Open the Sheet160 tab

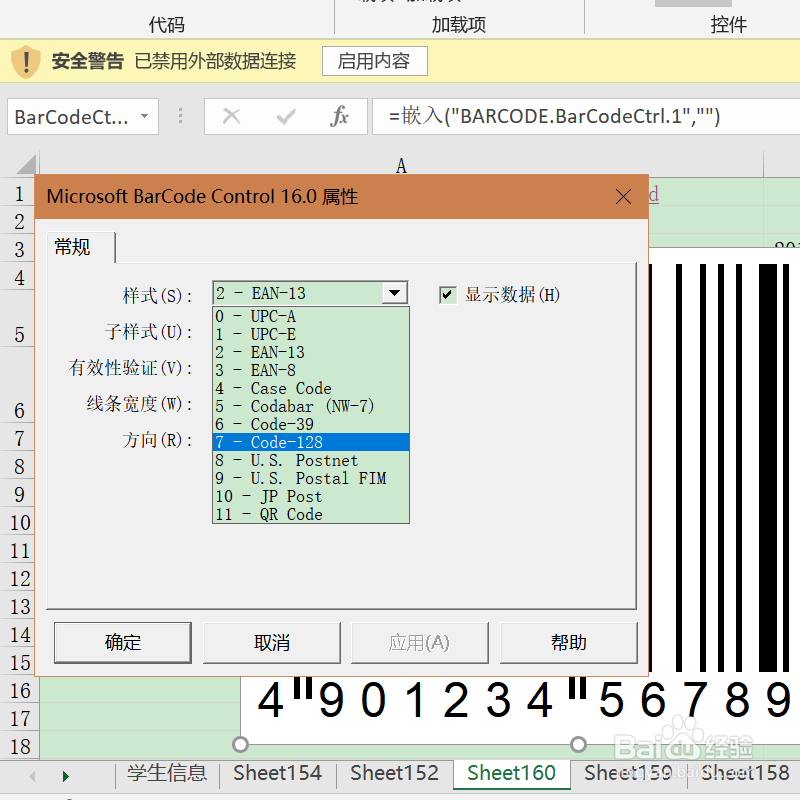coord(511,772)
